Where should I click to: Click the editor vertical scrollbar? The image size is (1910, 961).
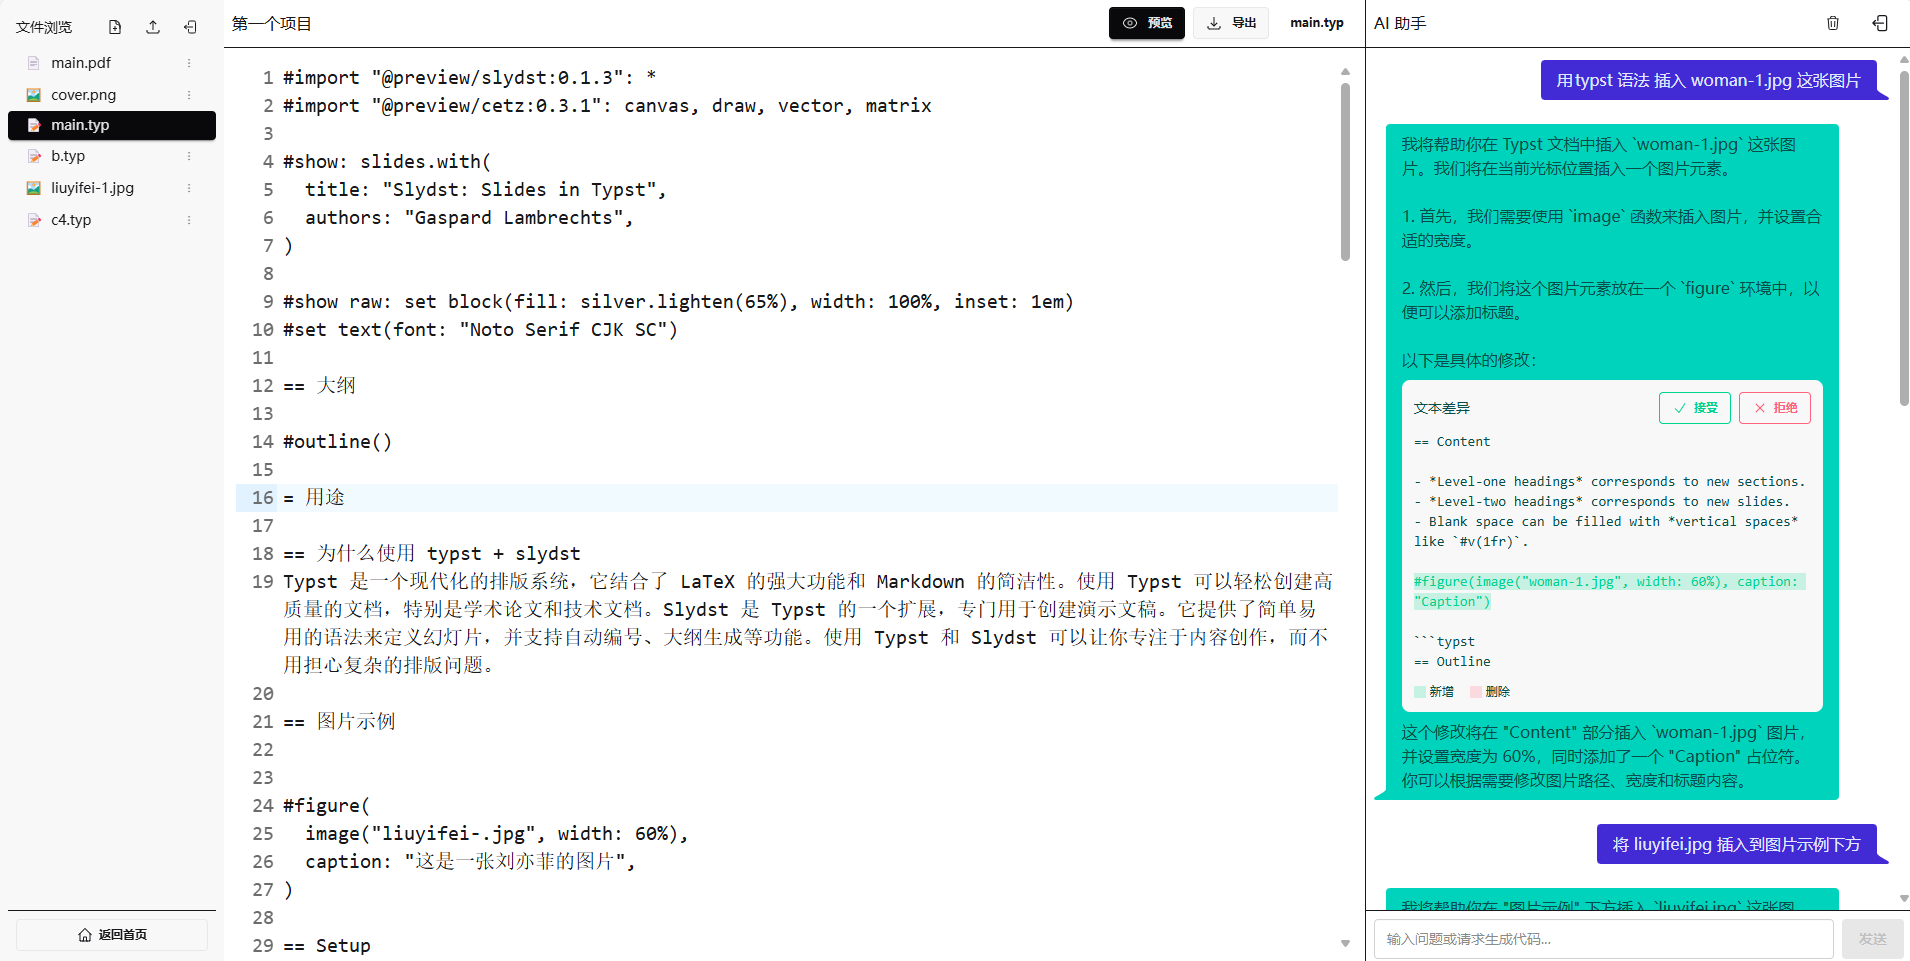[x=1345, y=170]
